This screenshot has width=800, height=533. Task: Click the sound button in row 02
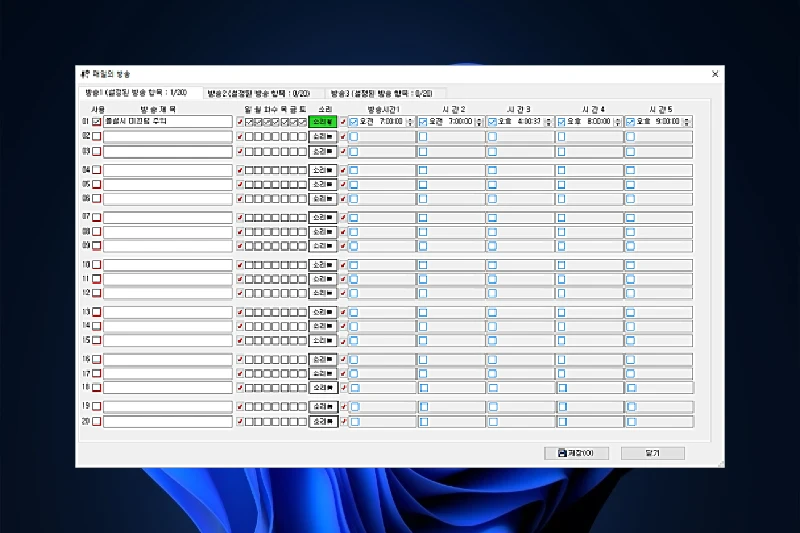coord(323,136)
